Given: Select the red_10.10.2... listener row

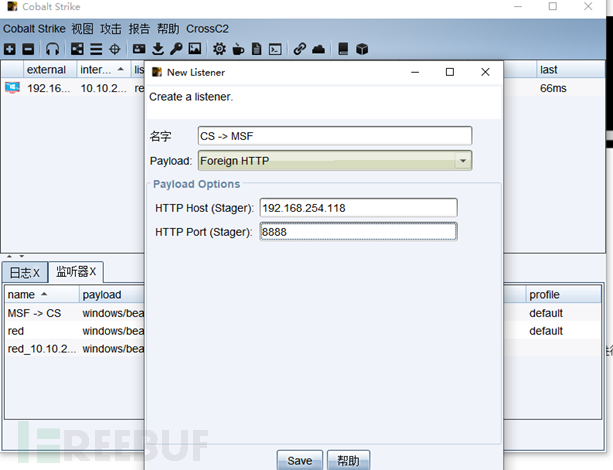Looking at the screenshot, I should pos(75,348).
